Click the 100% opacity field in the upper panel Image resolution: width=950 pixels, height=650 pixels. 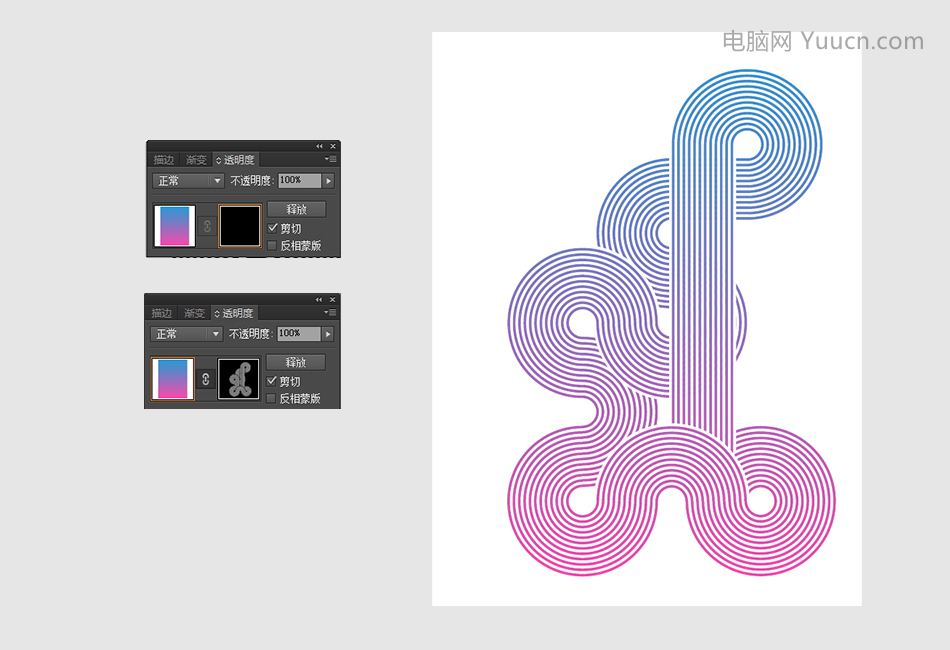pyautogui.click(x=300, y=181)
